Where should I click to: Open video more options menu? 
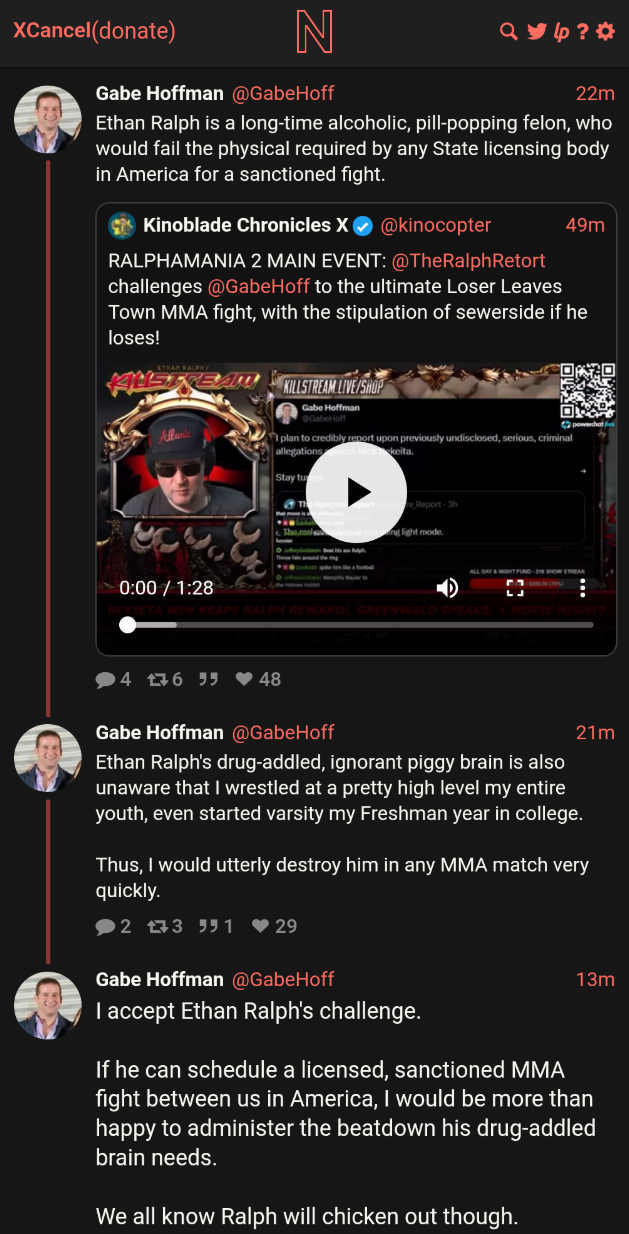(x=582, y=587)
